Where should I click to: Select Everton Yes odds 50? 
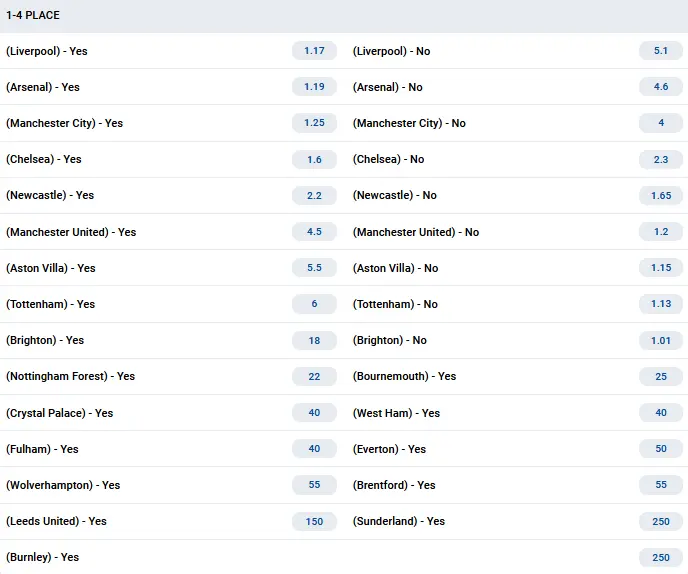(x=661, y=448)
